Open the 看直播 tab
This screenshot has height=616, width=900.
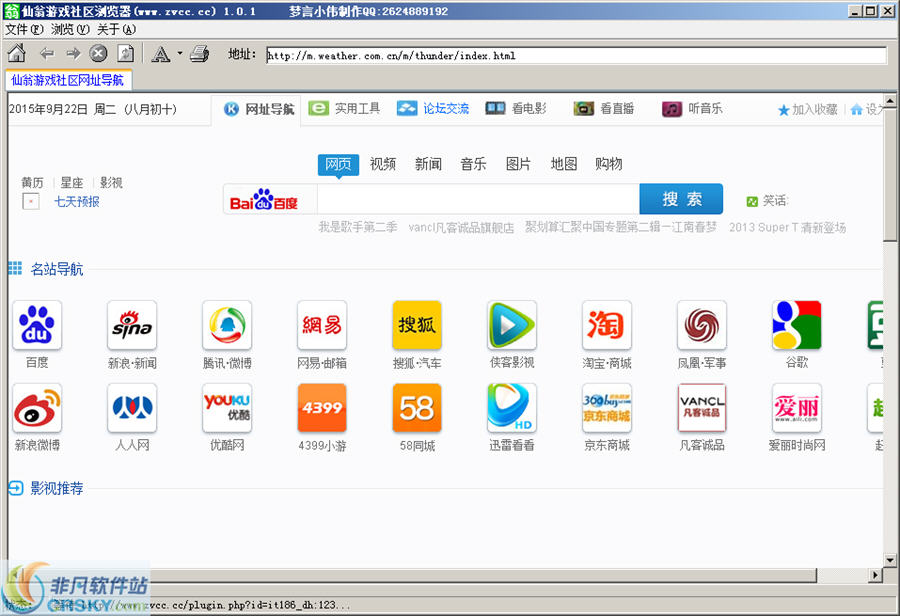604,109
